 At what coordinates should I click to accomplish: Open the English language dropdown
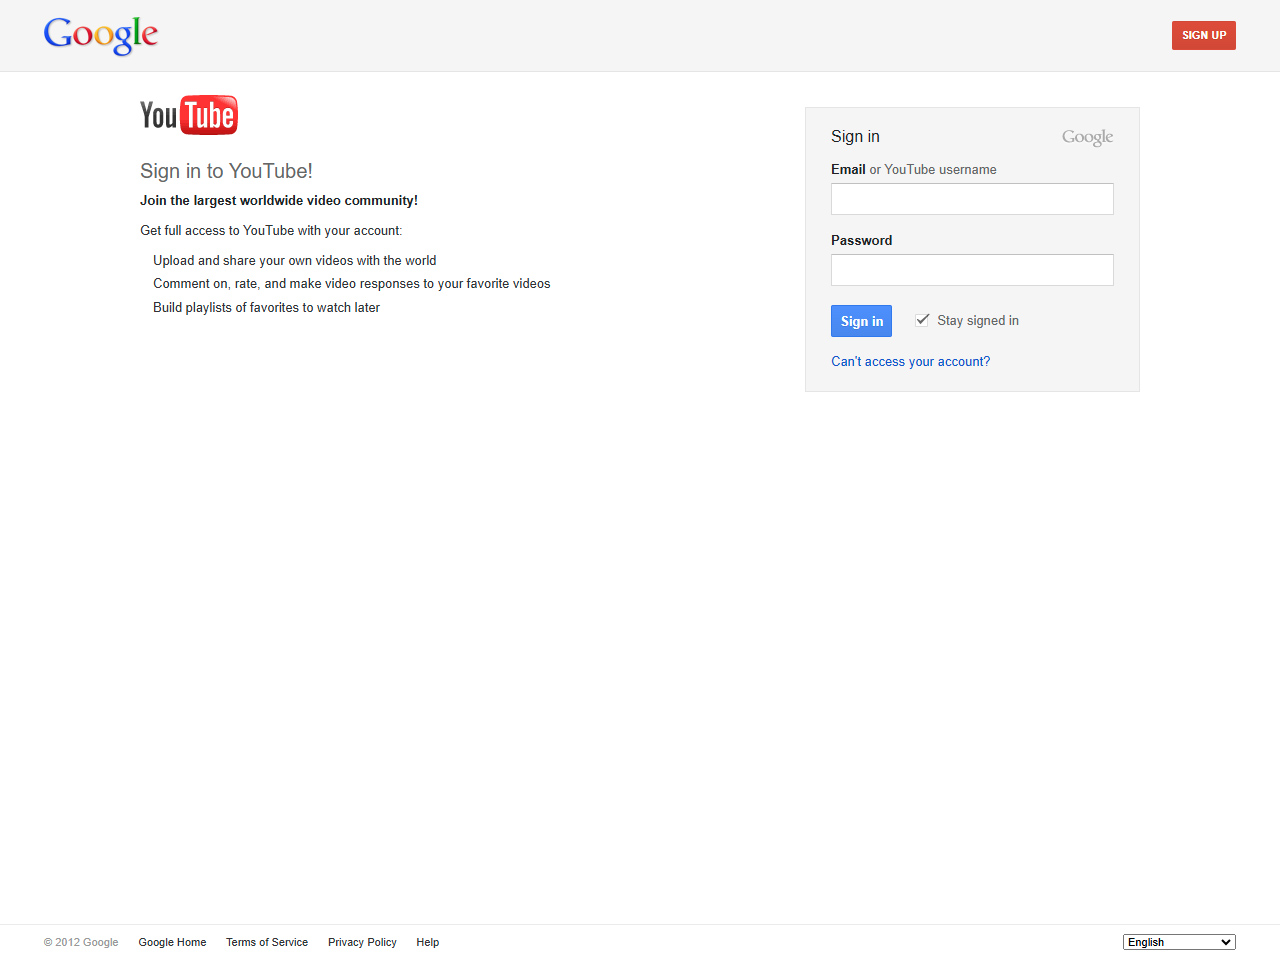tap(1179, 942)
